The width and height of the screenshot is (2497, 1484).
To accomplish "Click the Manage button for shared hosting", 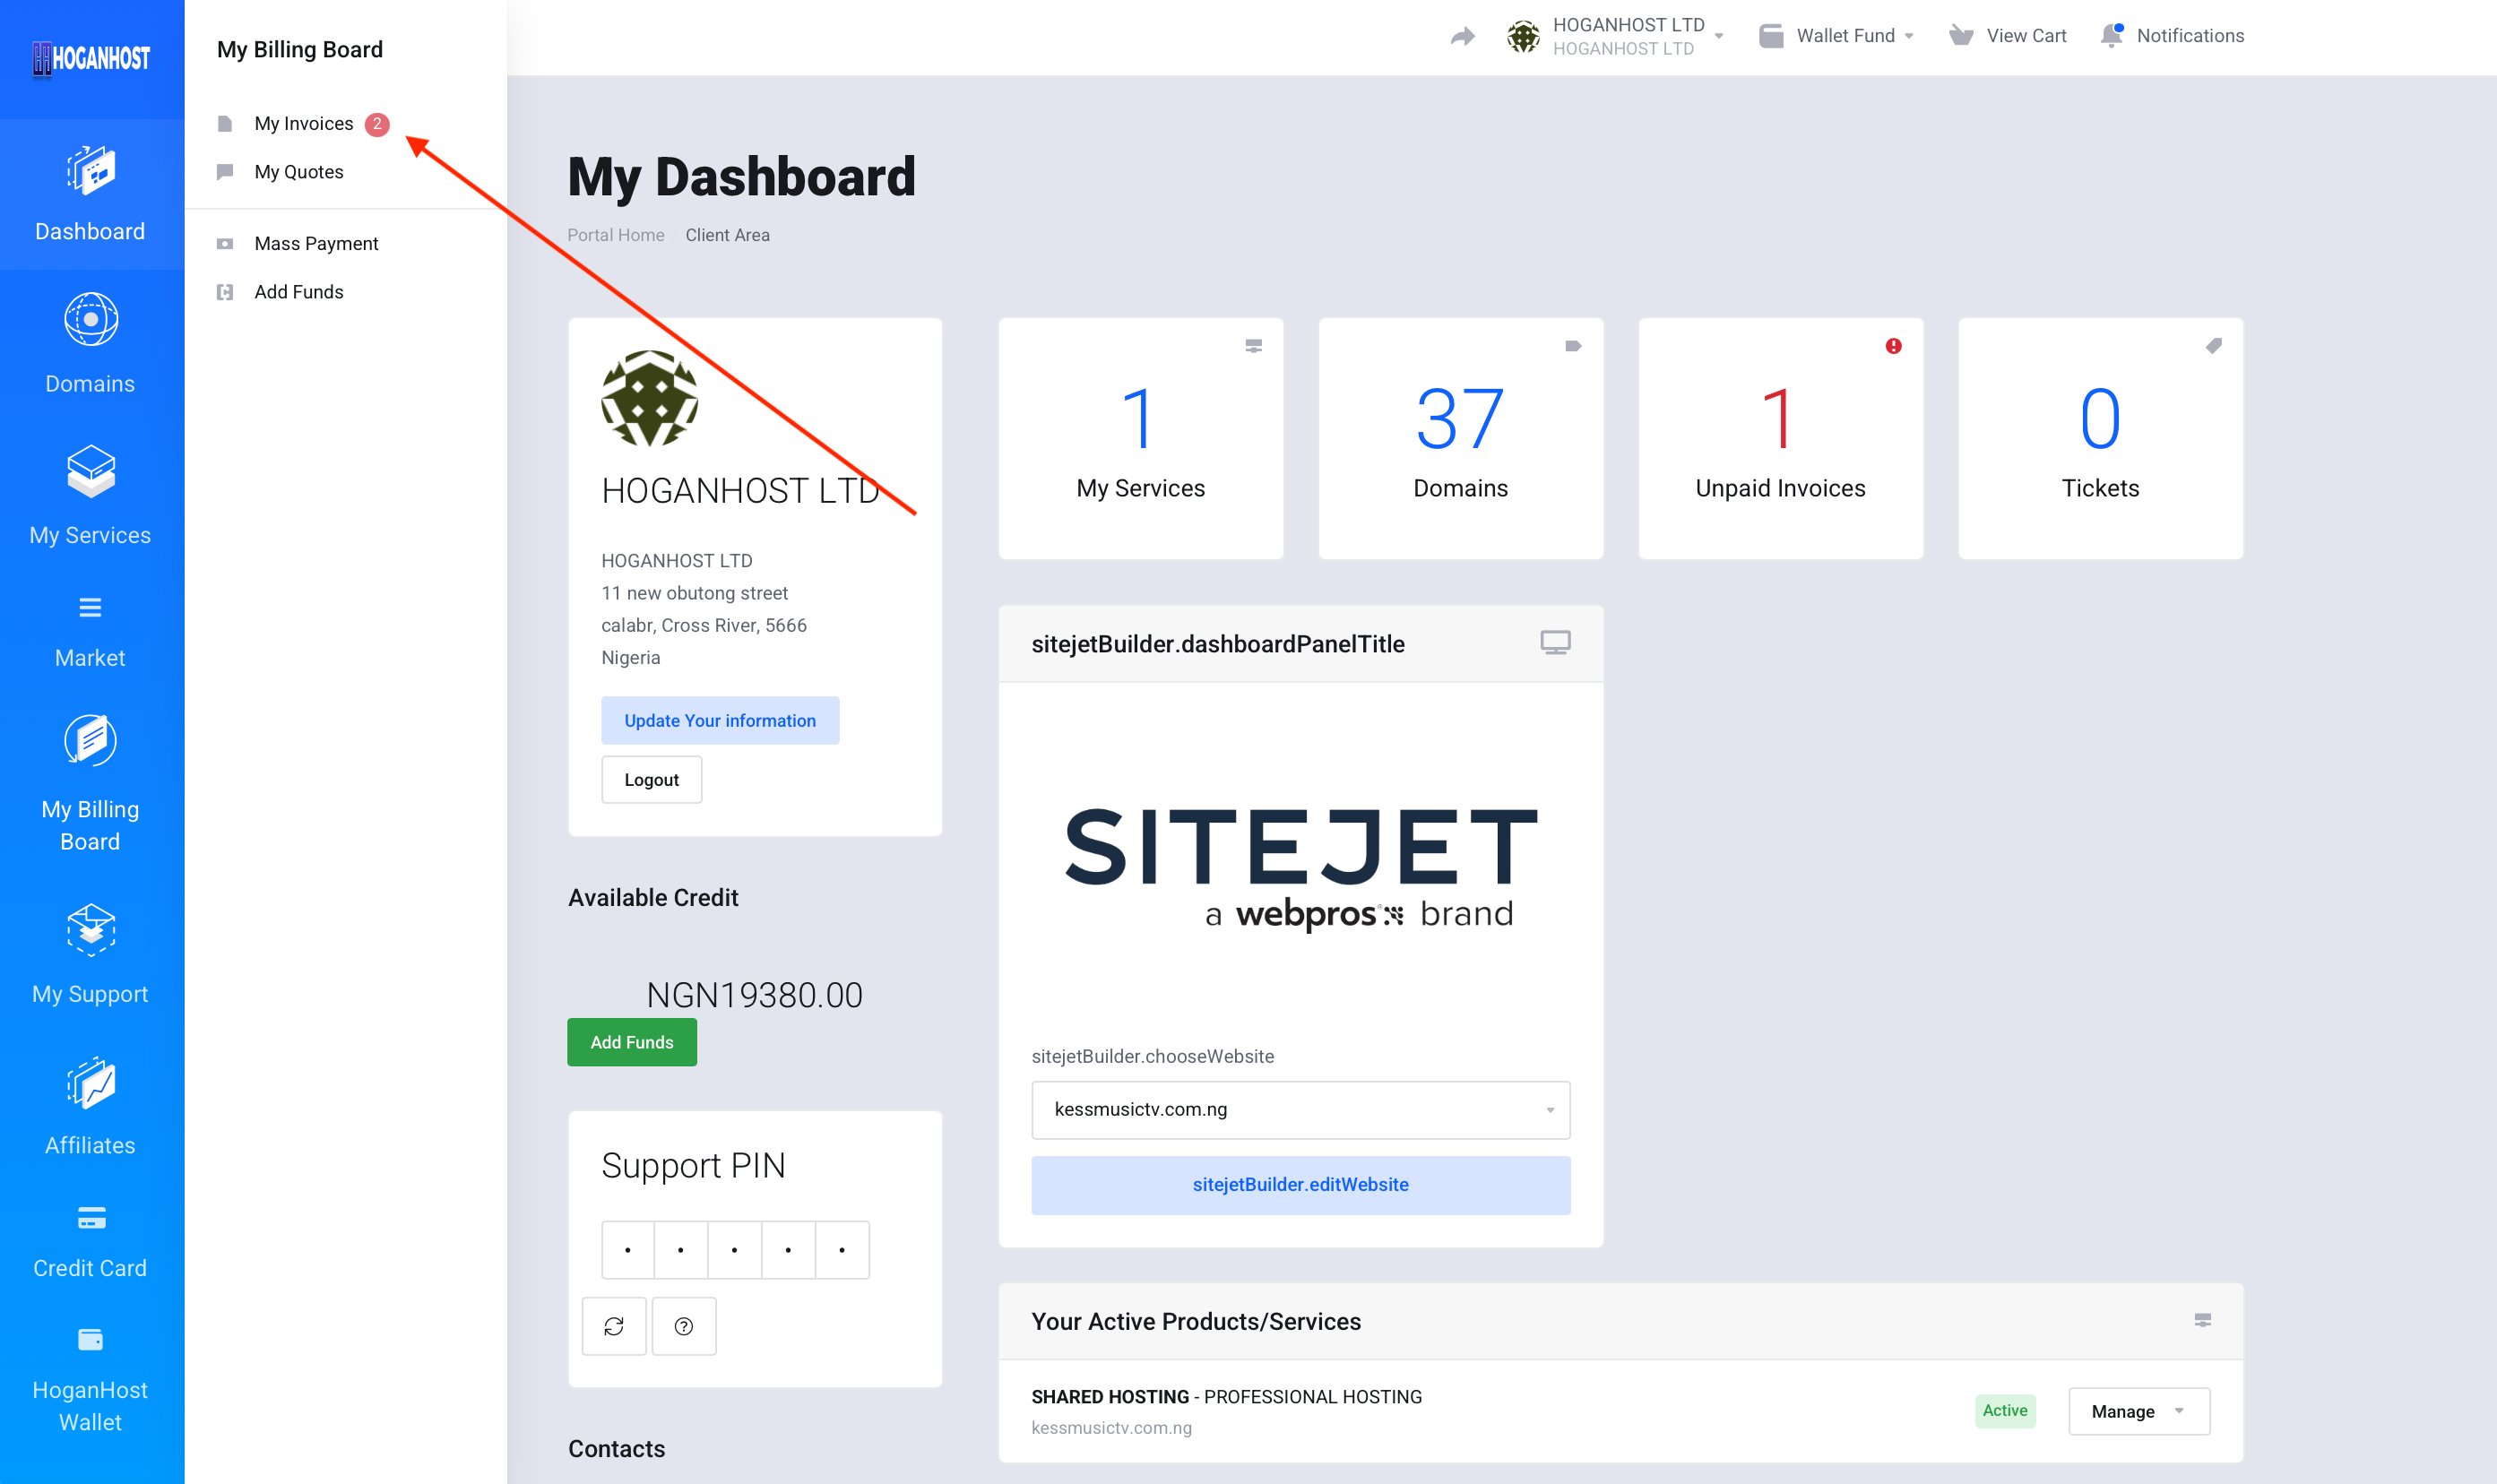I will point(2138,1411).
